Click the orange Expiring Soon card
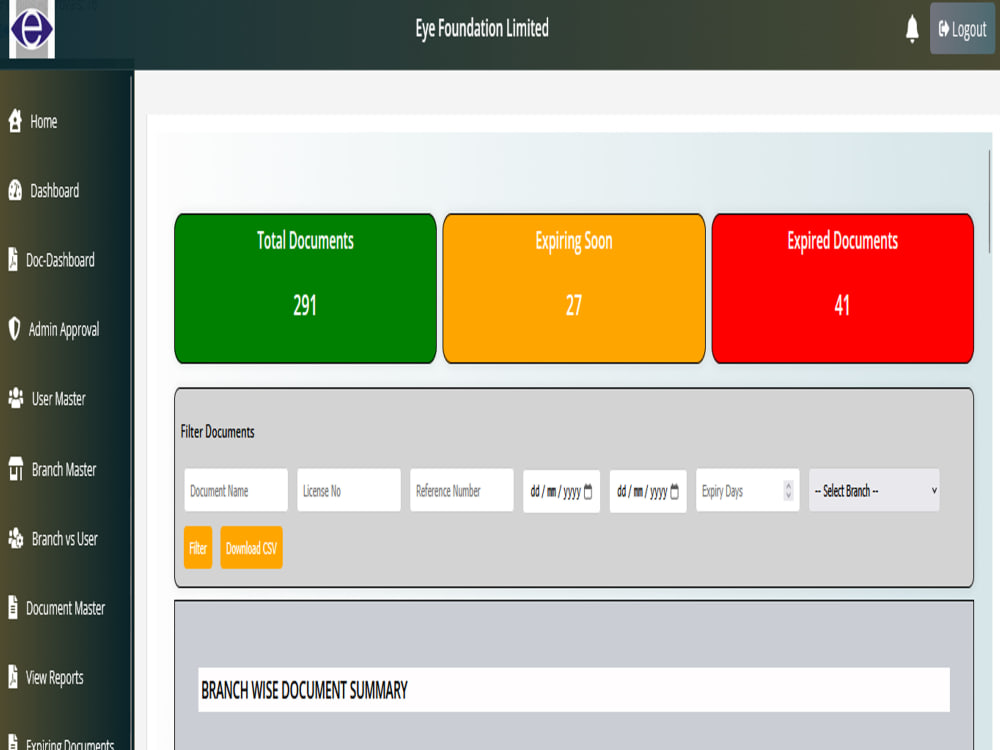The height and width of the screenshot is (750, 1000). 574,288
